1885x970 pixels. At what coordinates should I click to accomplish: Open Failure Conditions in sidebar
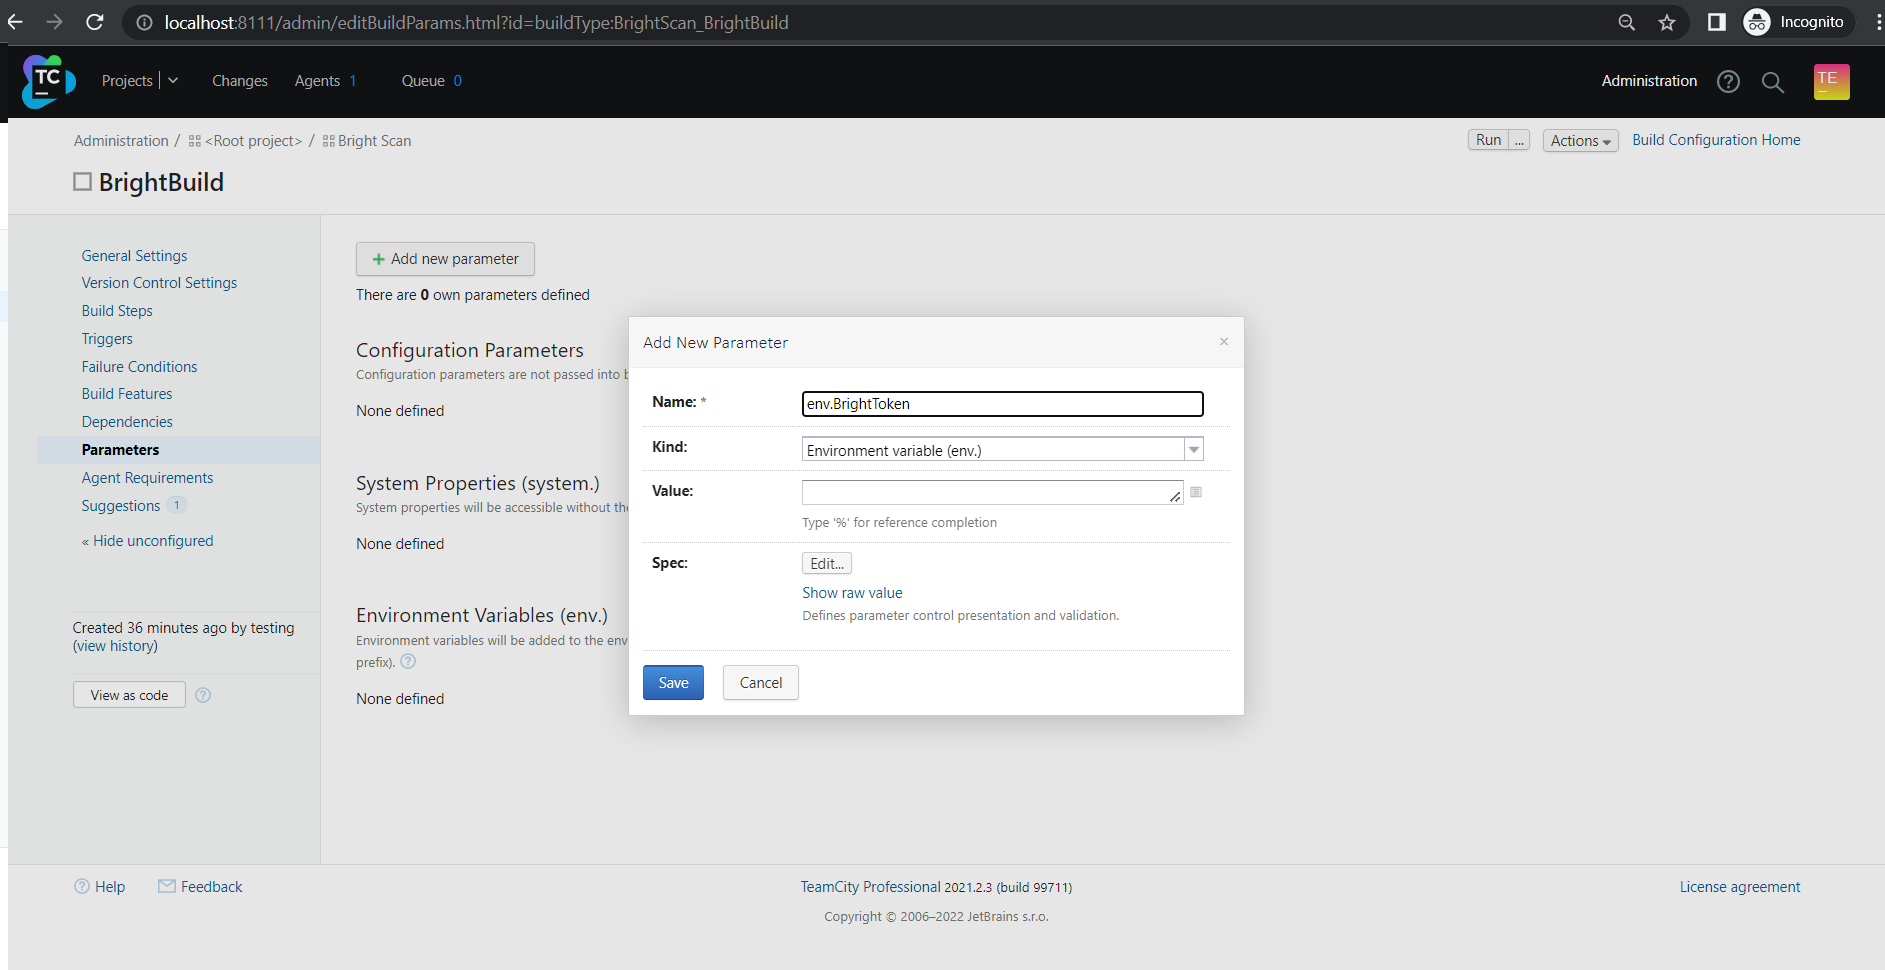point(139,367)
